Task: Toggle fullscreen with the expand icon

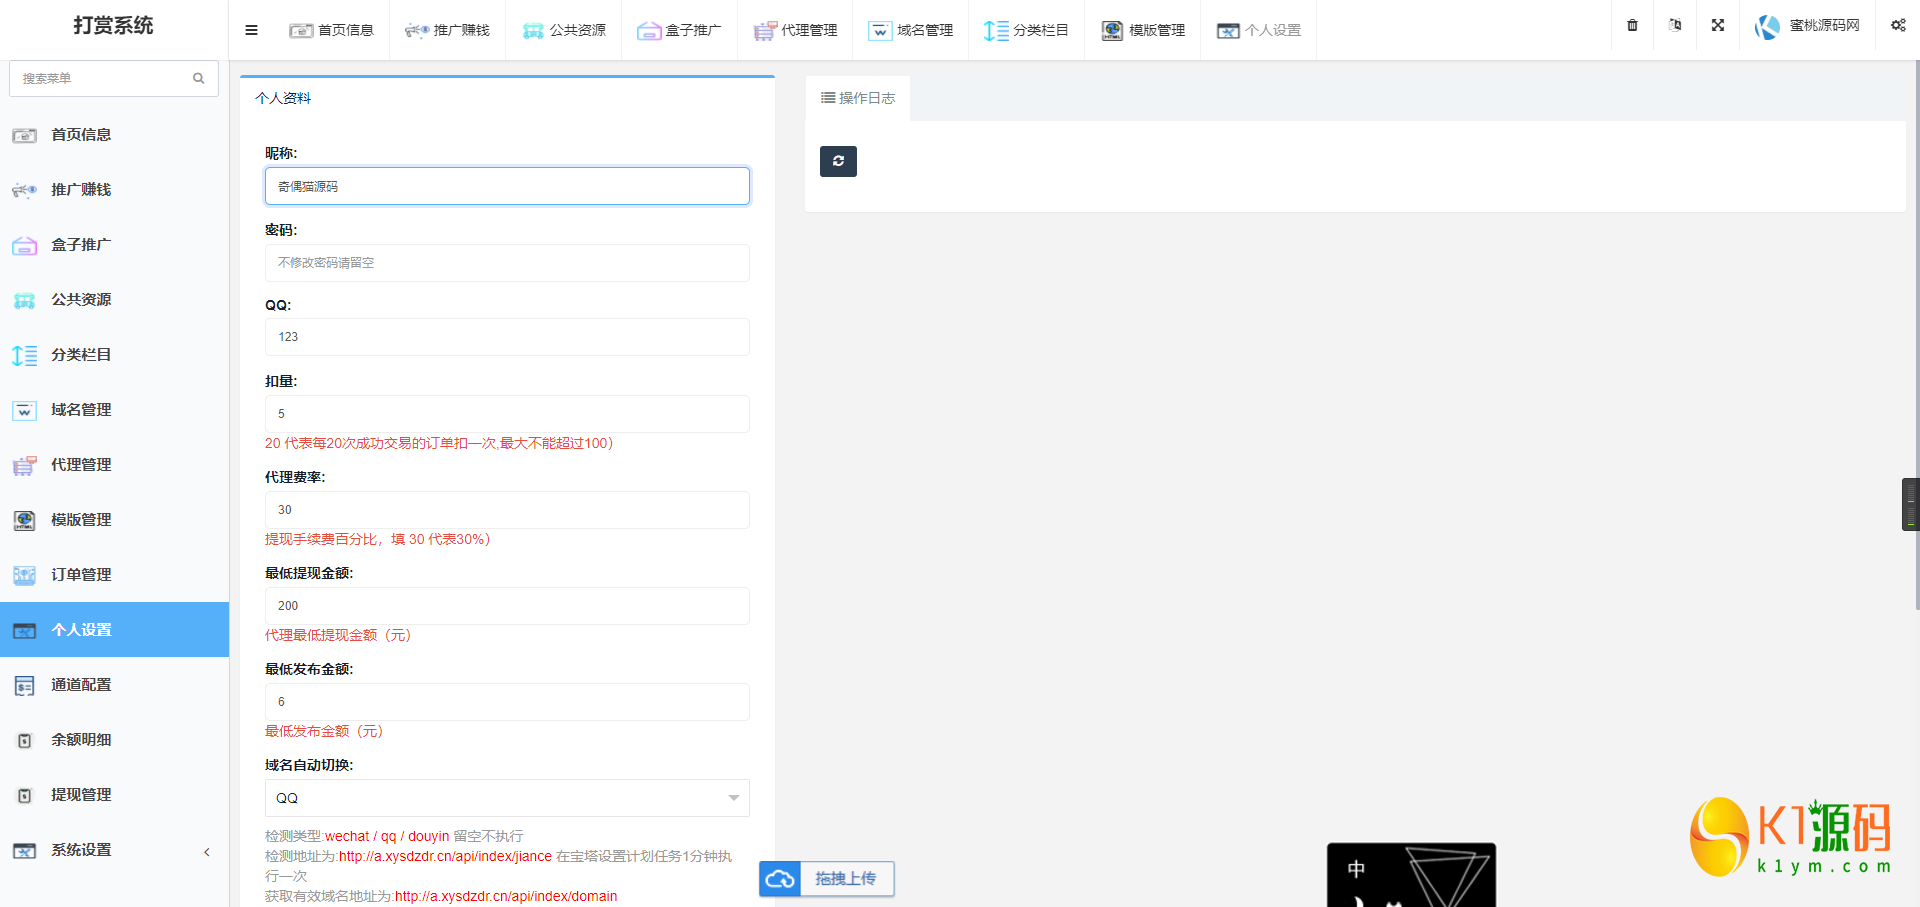Action: pos(1717,26)
